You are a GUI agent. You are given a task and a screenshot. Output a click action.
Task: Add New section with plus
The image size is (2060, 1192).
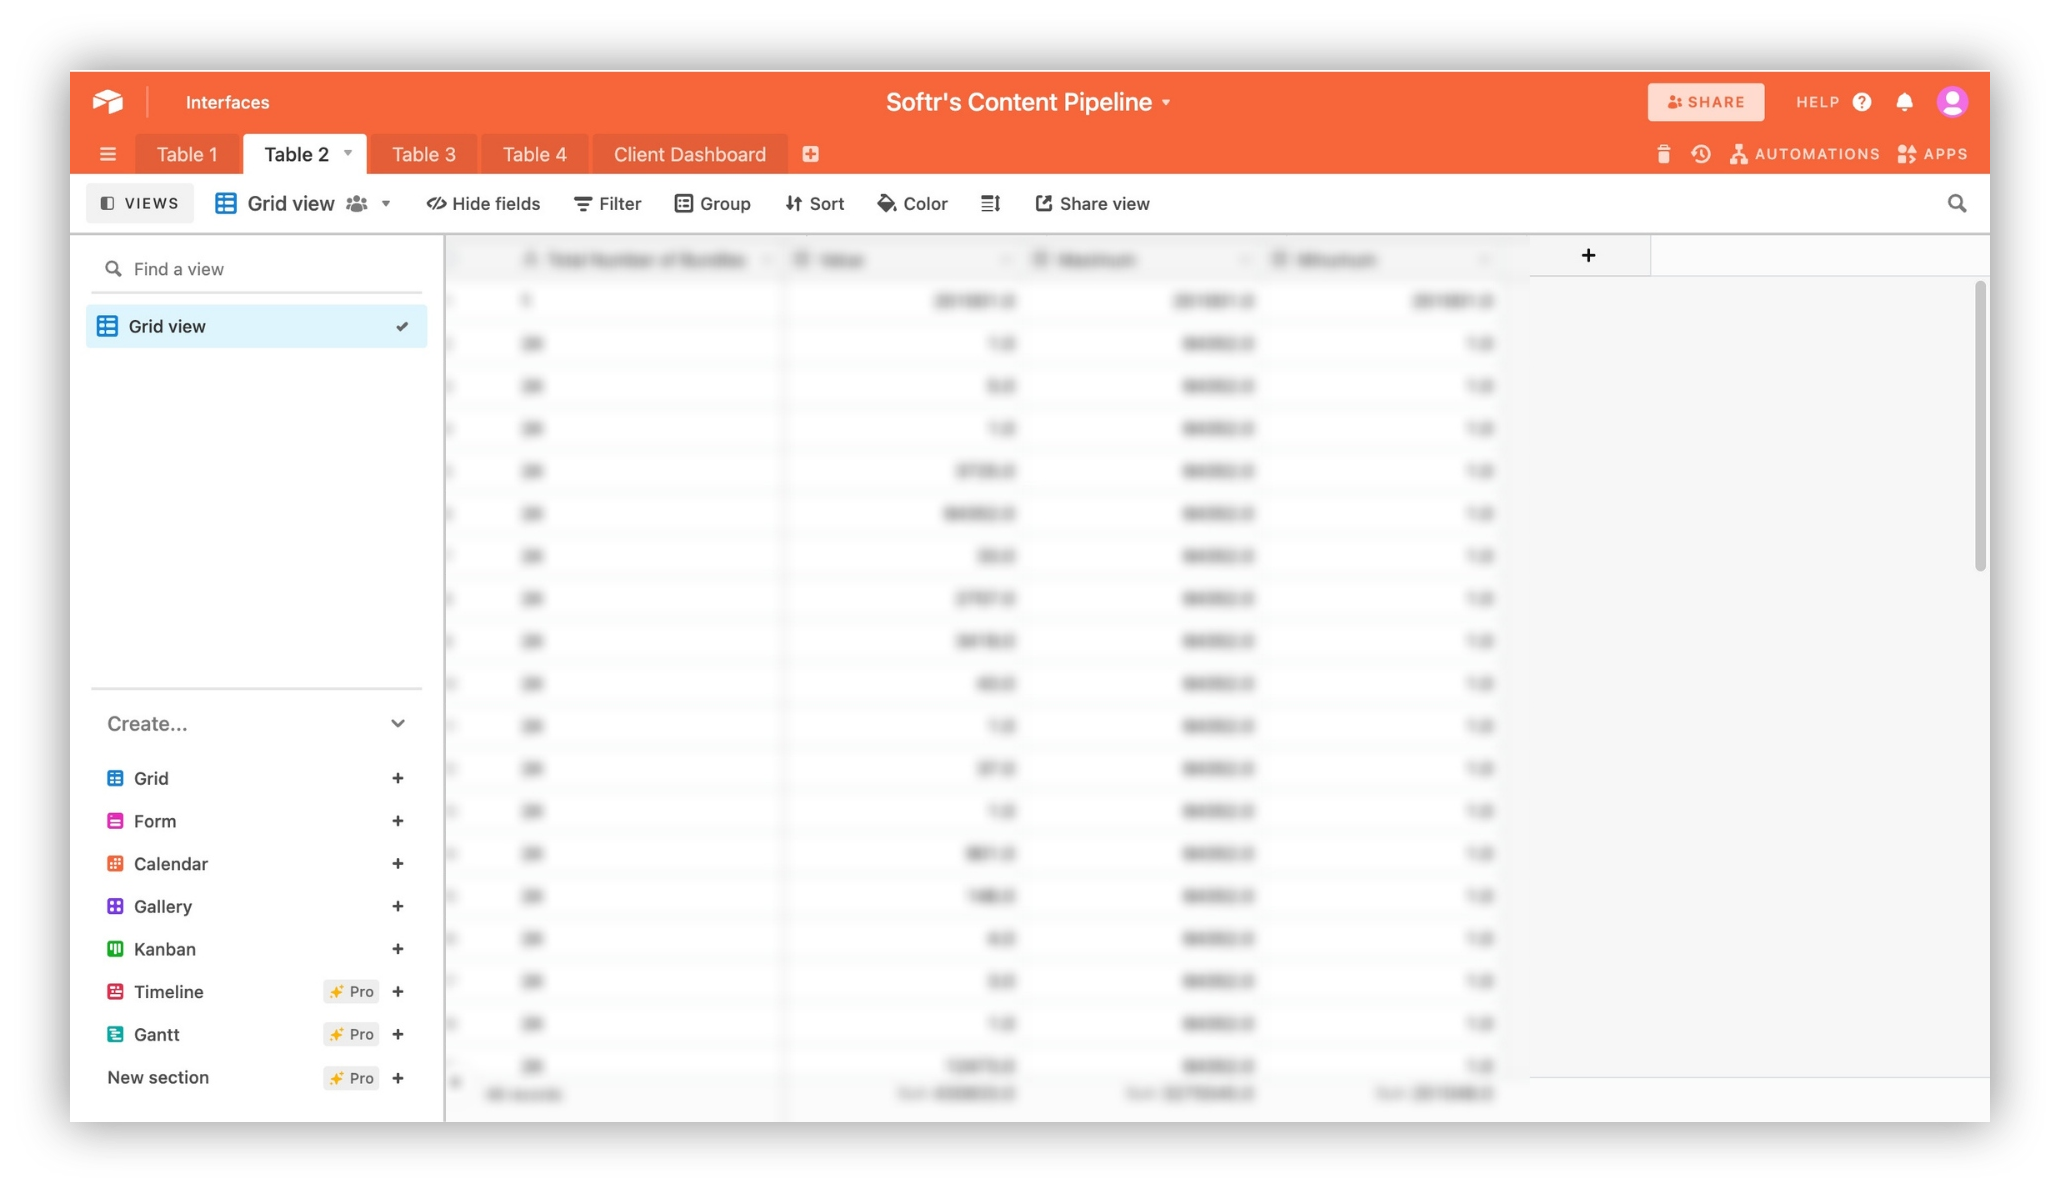coord(398,1078)
